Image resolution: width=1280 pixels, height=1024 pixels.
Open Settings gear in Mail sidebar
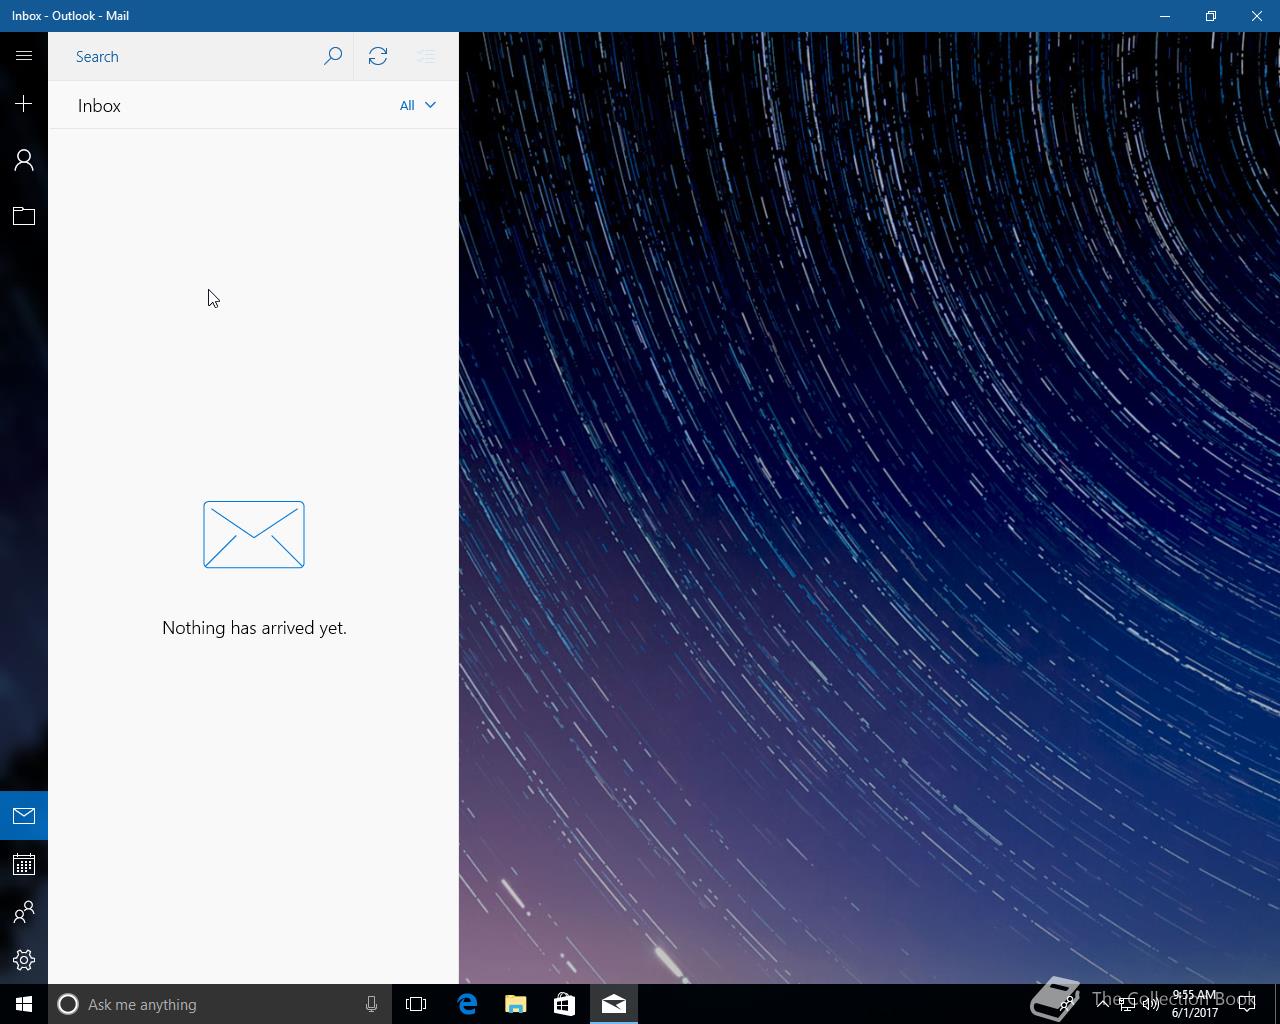[x=24, y=960]
